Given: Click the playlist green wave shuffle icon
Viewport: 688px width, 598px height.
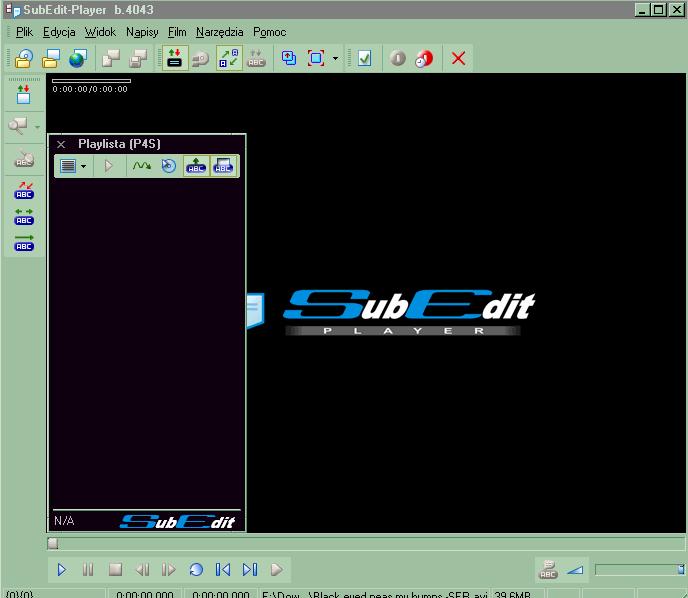Looking at the screenshot, I should click(141, 166).
